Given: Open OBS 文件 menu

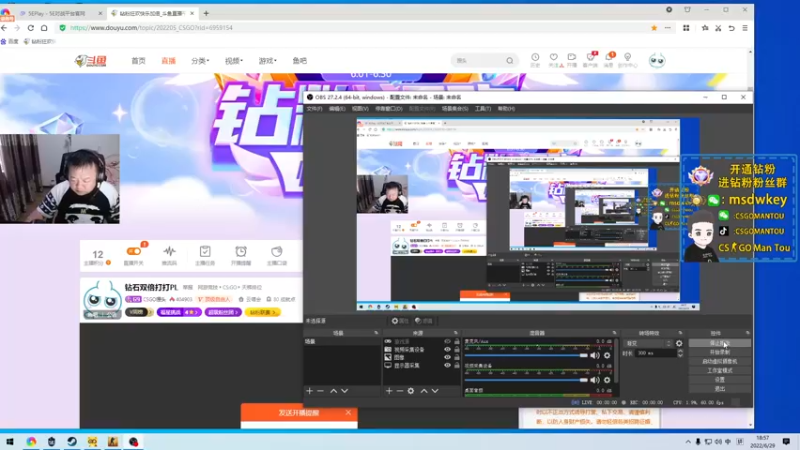Looking at the screenshot, I should coord(314,109).
